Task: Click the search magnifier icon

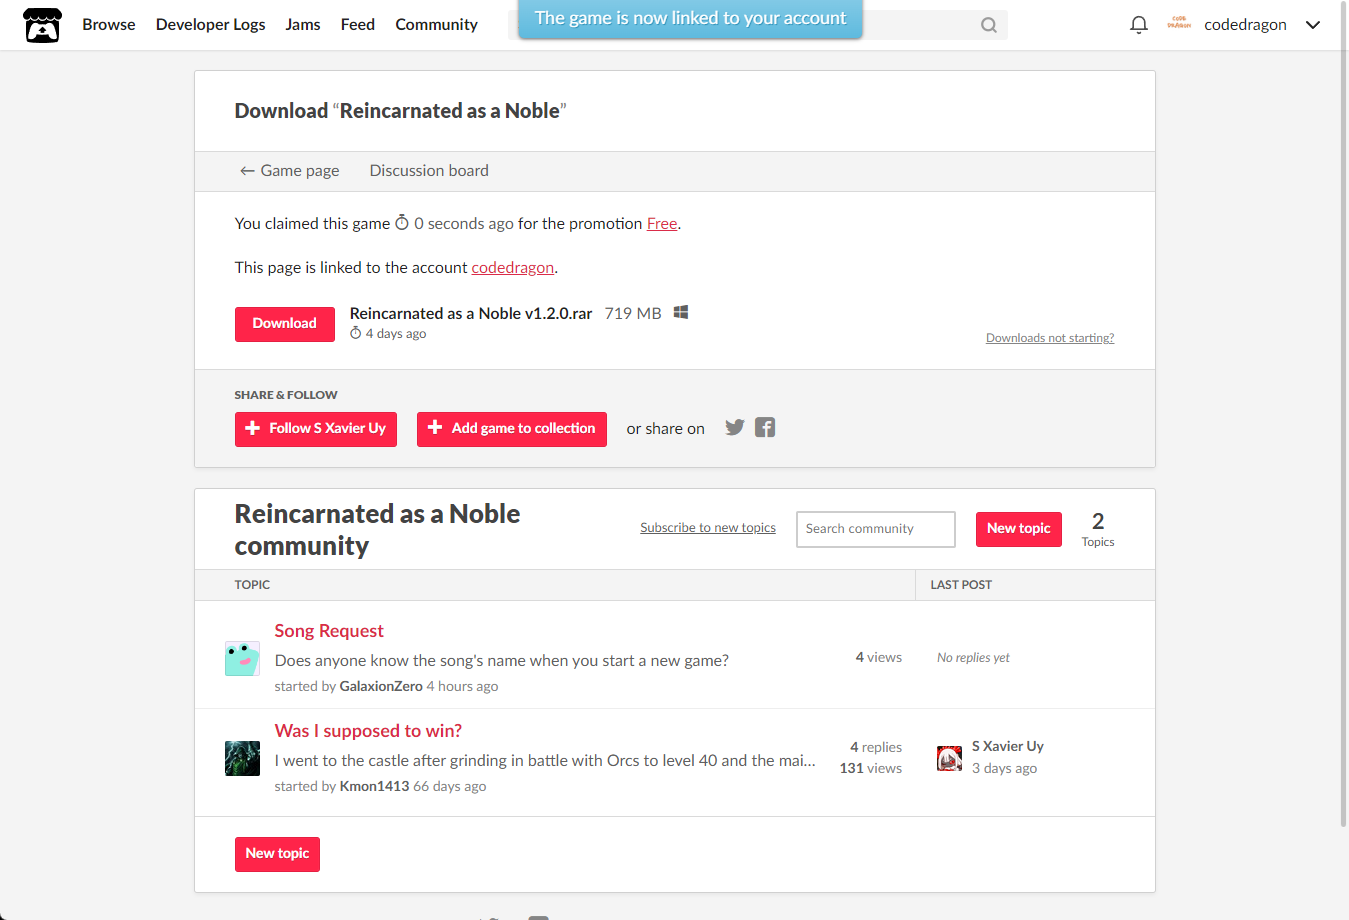Action: point(989,25)
